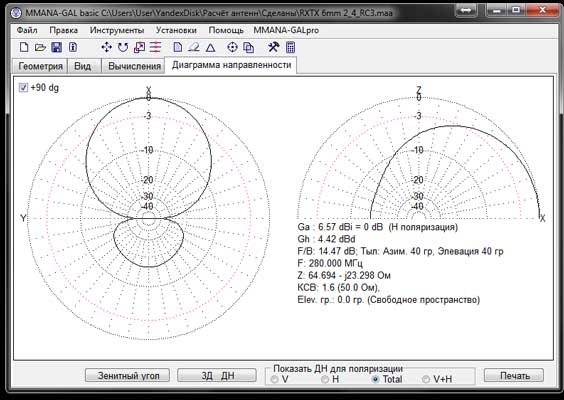
Task: Click the crosshair target icon
Action: pos(233,47)
